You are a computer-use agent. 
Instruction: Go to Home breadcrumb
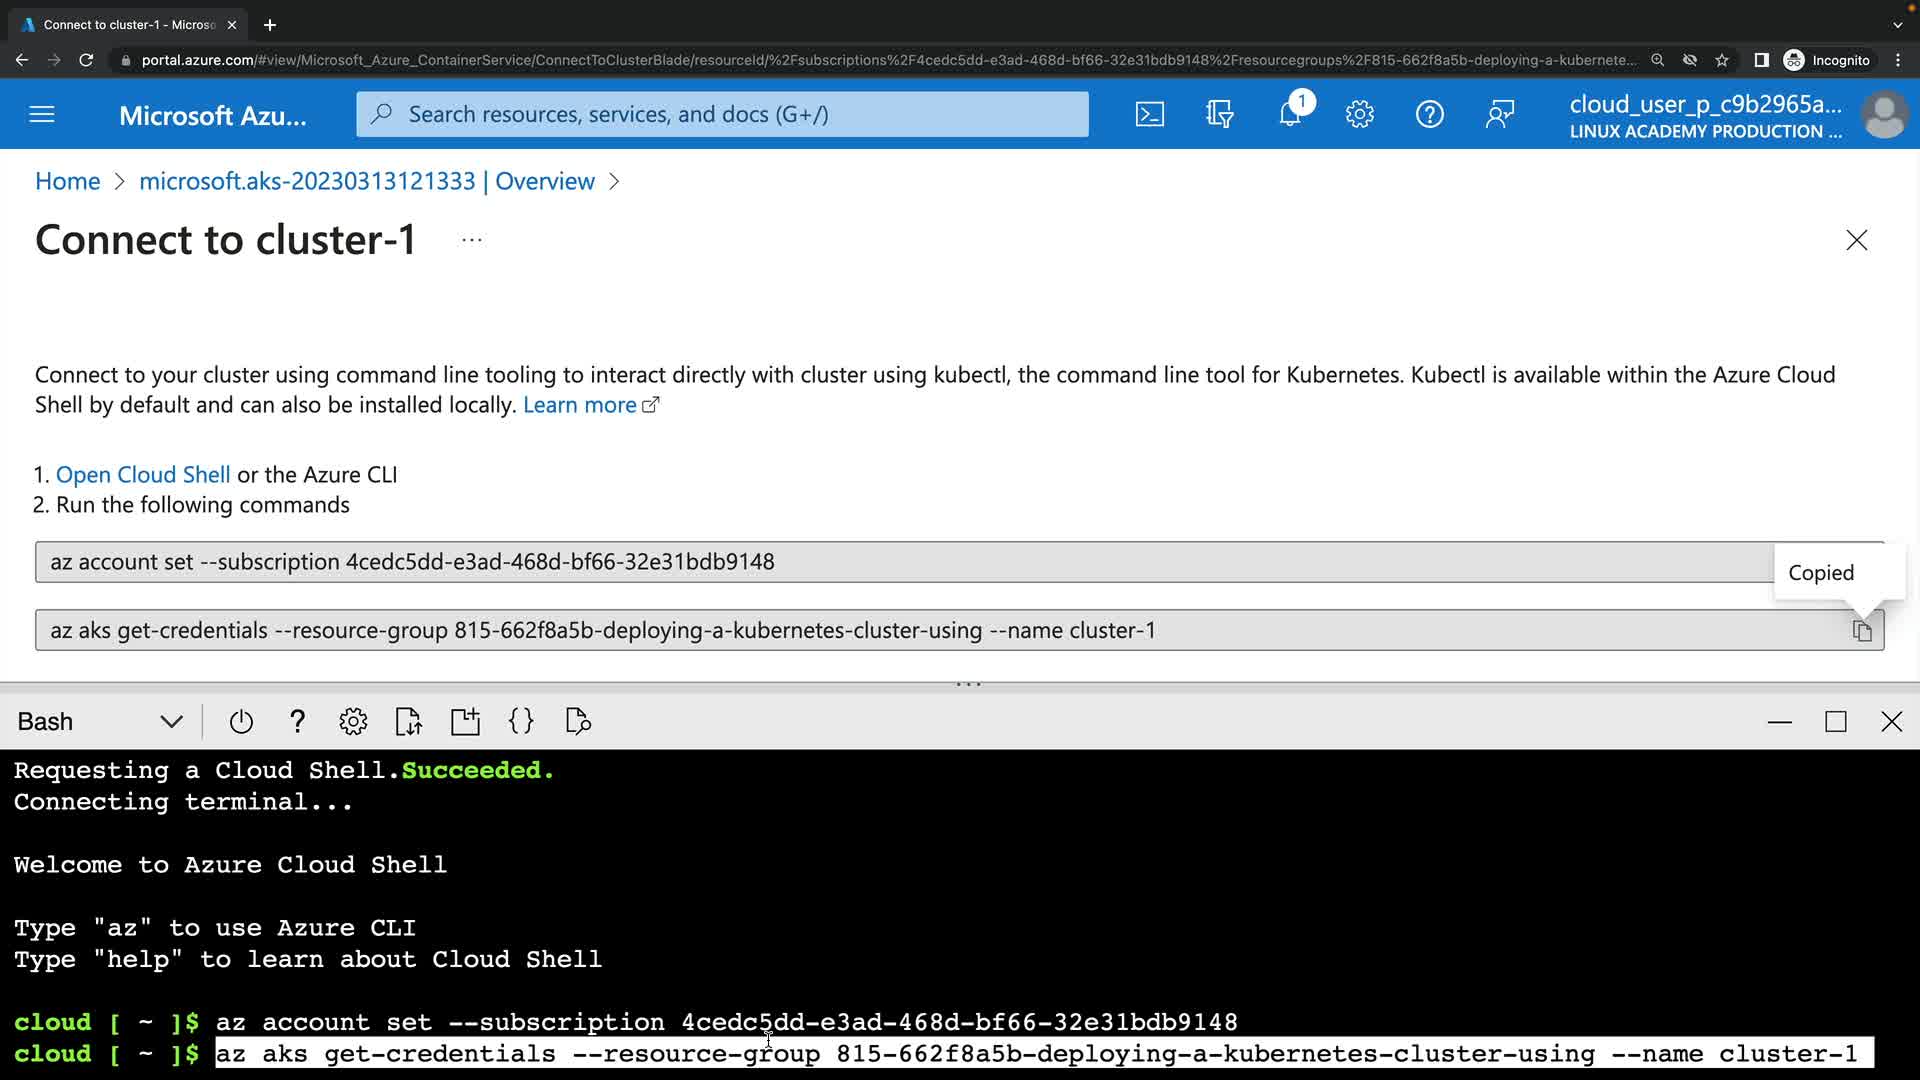click(67, 181)
